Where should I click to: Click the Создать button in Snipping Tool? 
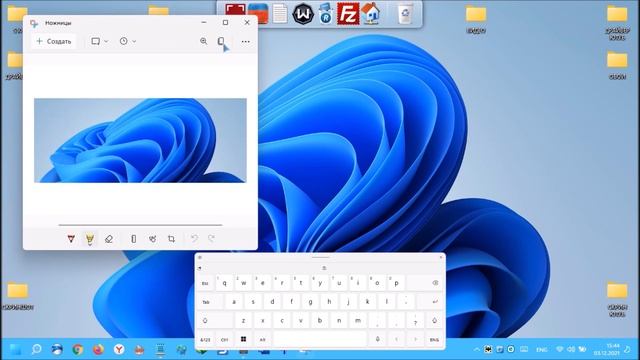coord(54,41)
